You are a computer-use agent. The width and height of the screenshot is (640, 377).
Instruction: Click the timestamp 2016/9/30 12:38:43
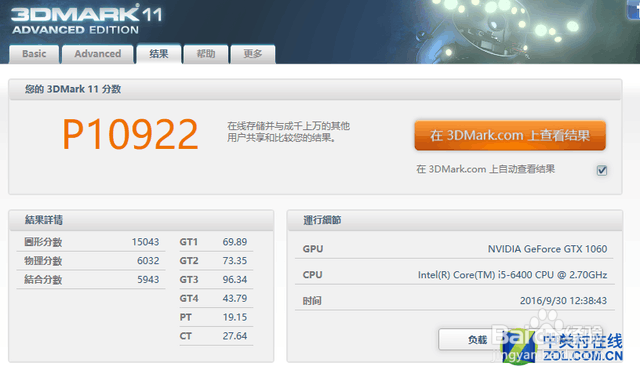(563, 301)
